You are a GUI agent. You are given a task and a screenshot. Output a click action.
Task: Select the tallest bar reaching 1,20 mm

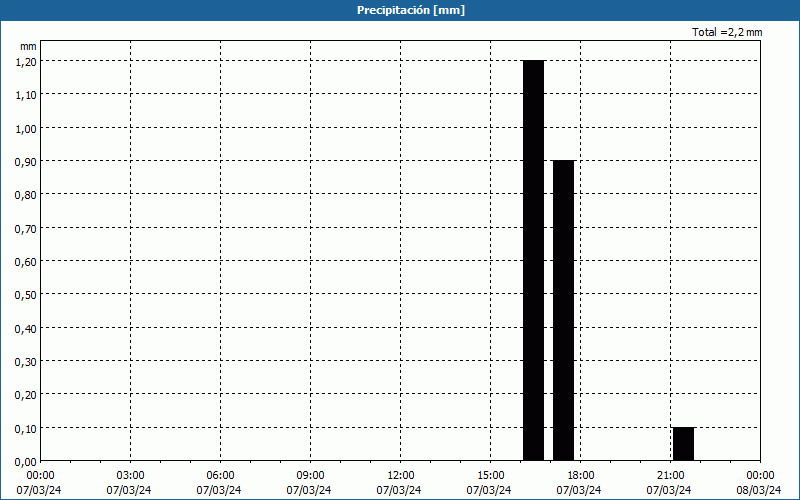[534, 261]
